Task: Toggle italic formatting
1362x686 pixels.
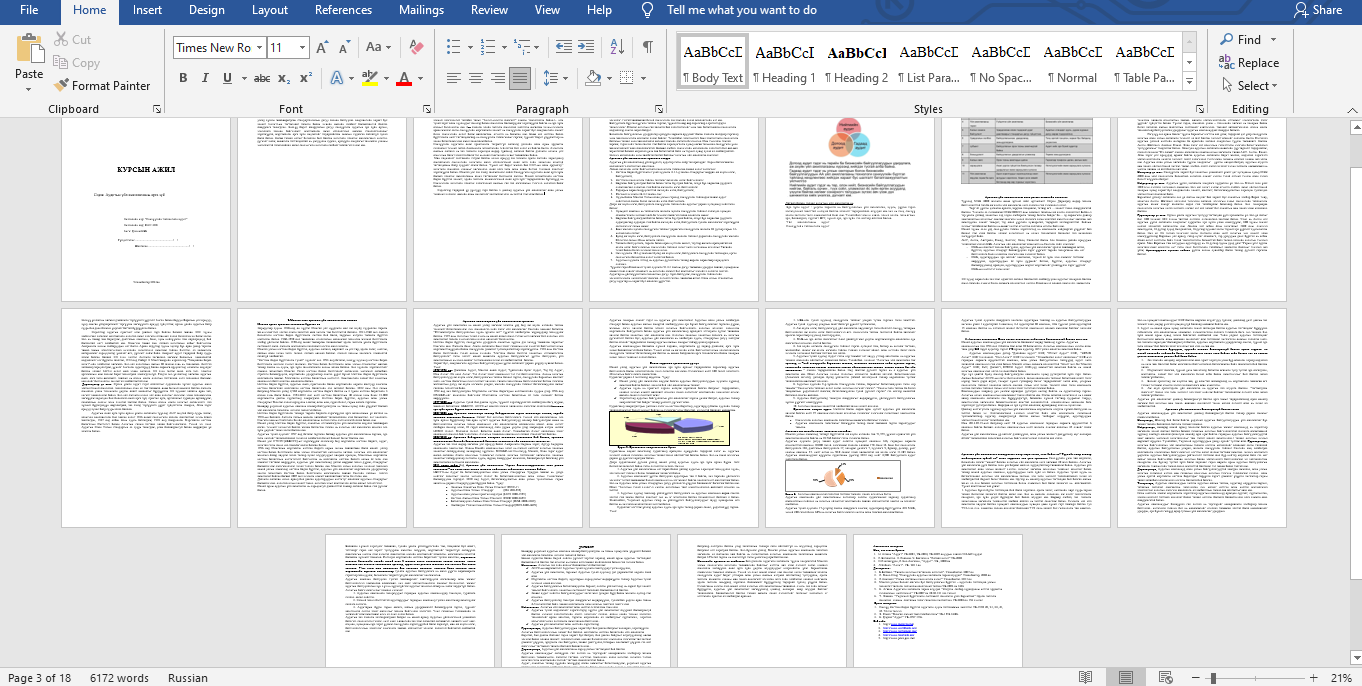Action: pyautogui.click(x=206, y=78)
